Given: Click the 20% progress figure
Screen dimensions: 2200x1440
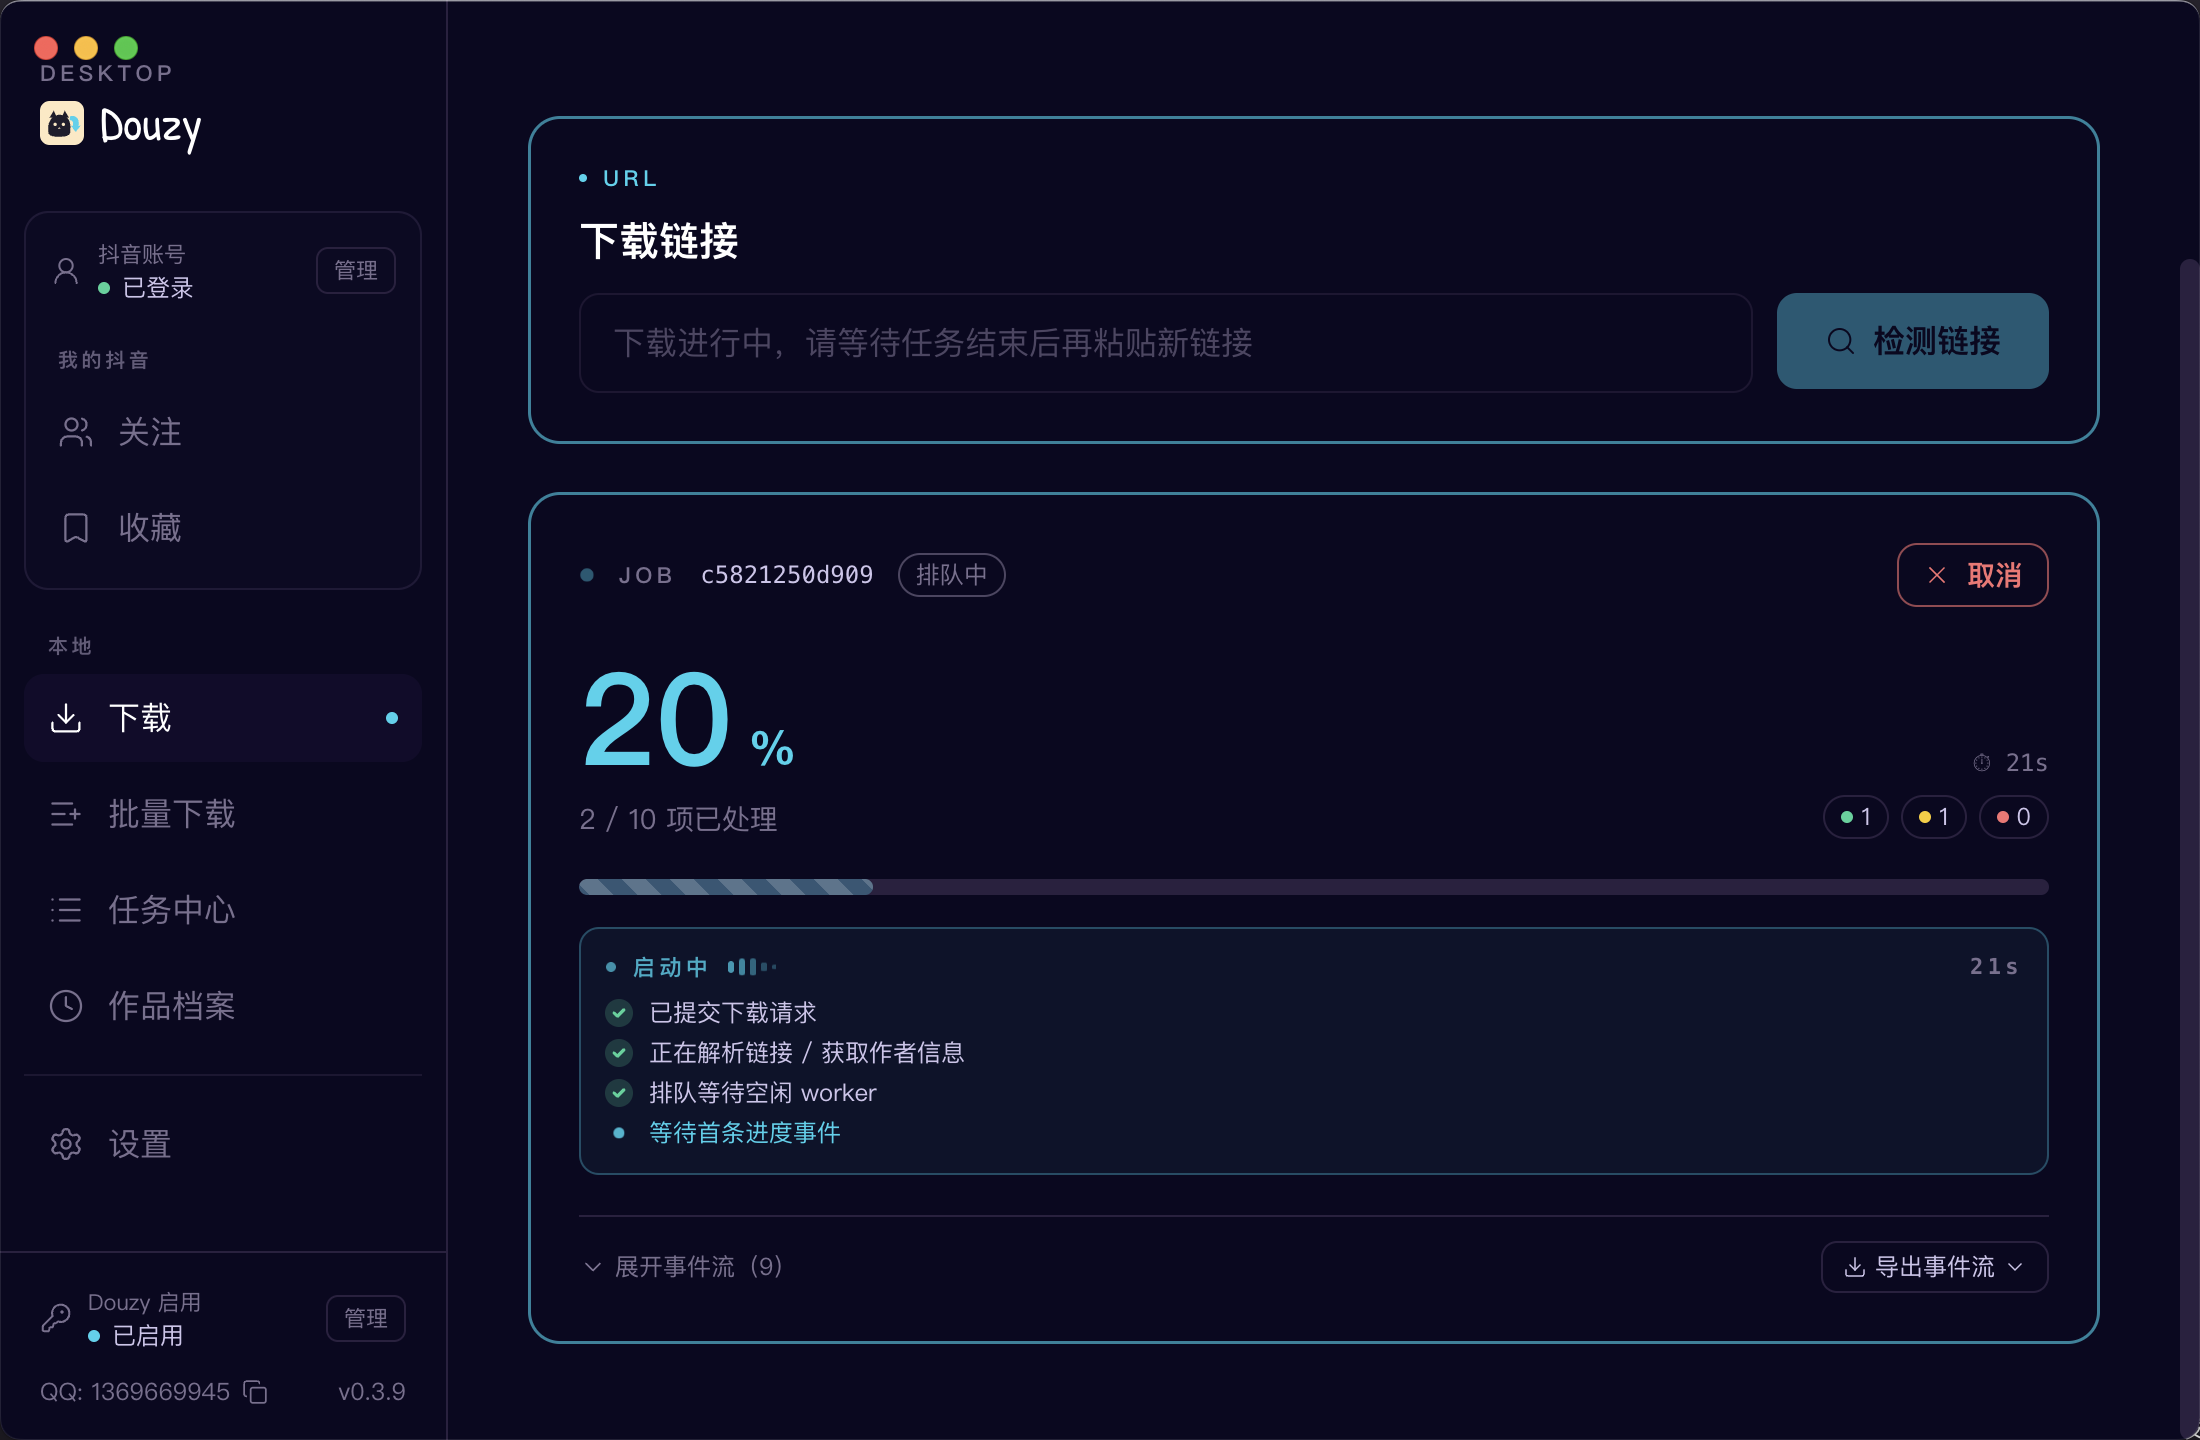Looking at the screenshot, I should click(688, 720).
